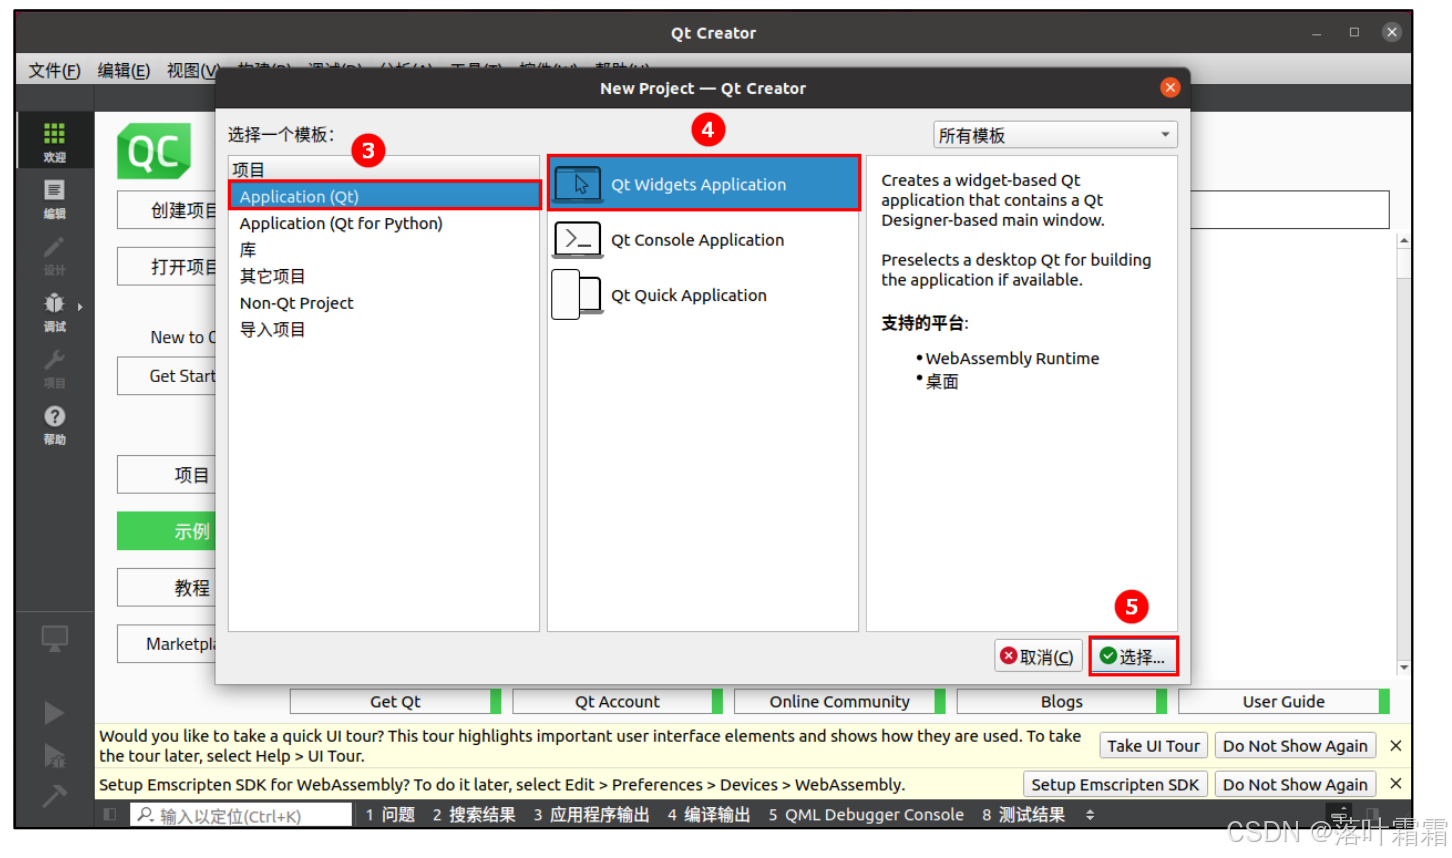Click the Qt Creator QC logo
This screenshot has width=1452, height=858.
154,151
